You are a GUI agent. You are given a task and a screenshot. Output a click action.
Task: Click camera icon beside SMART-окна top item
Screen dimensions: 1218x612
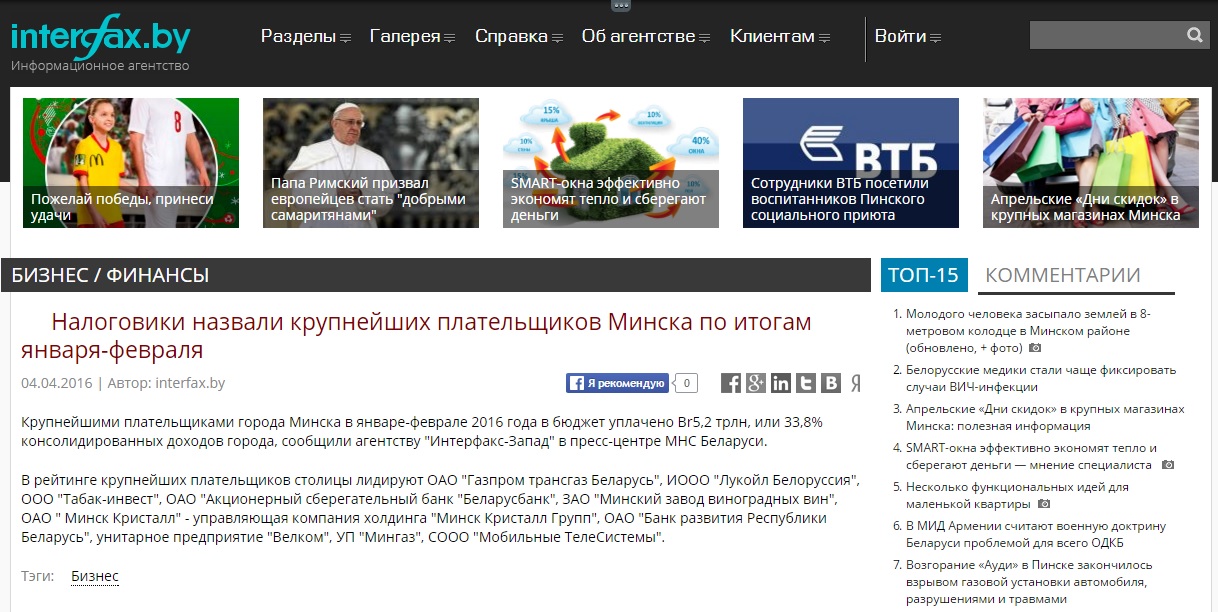click(1168, 465)
